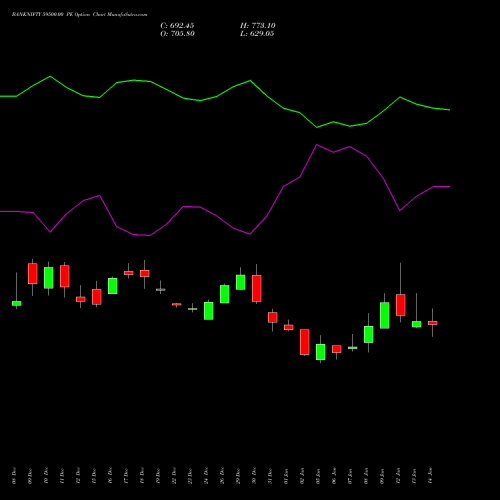Click the green candlestick for 24 Dec
This screenshot has width=500, height=500.
(x=209, y=311)
